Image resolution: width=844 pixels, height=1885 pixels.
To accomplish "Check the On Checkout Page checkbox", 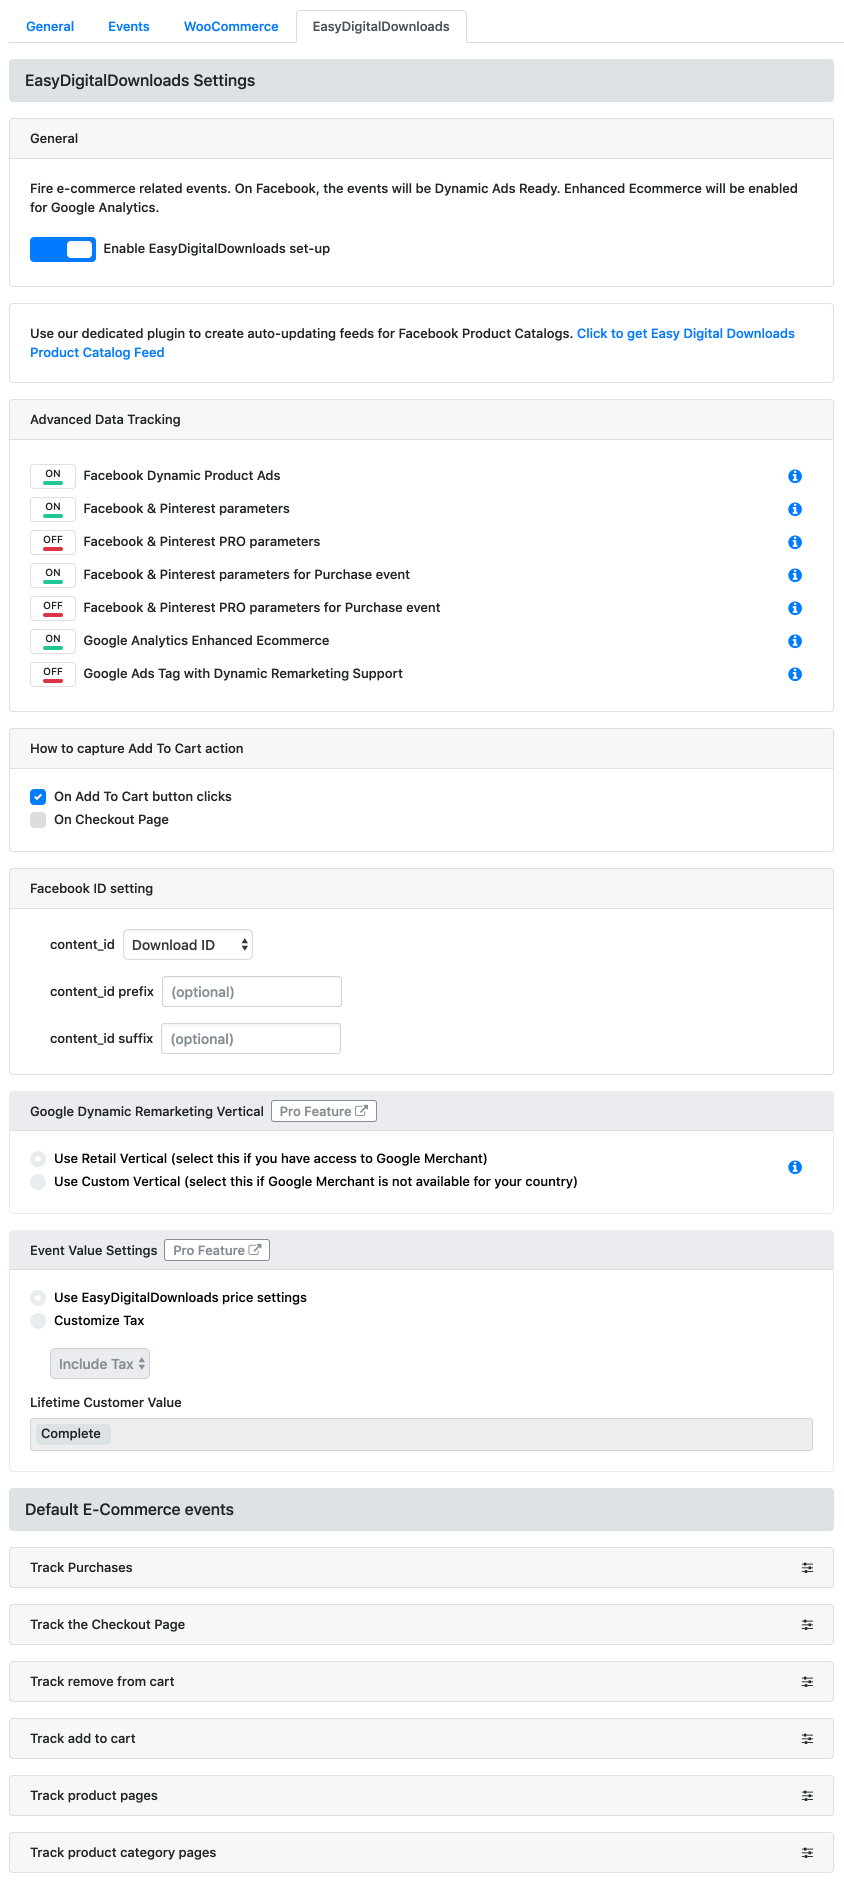I will pos(38,820).
